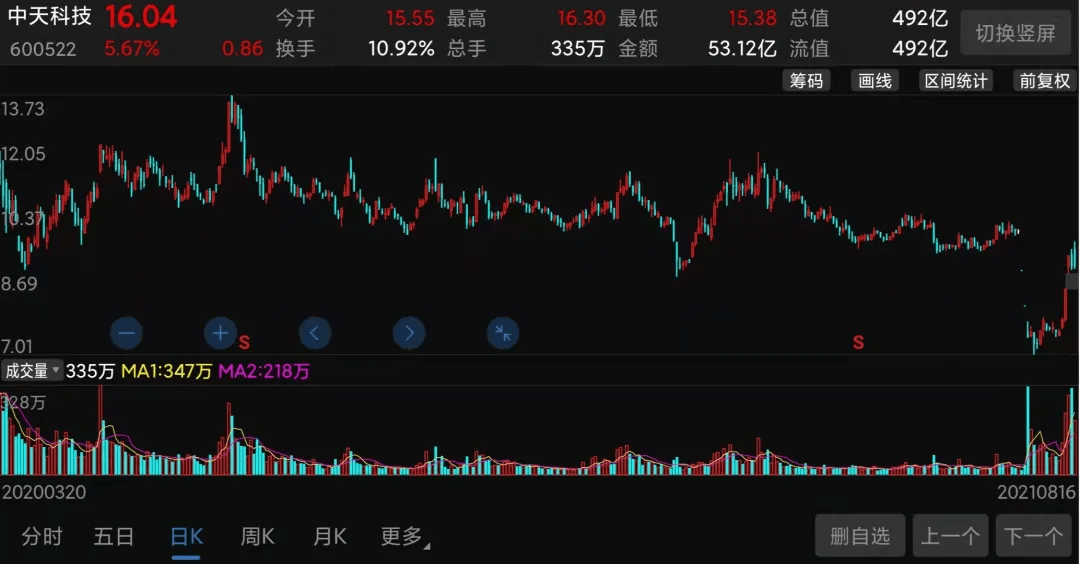
Task: Click the low price 15.38
Action: coord(752,18)
